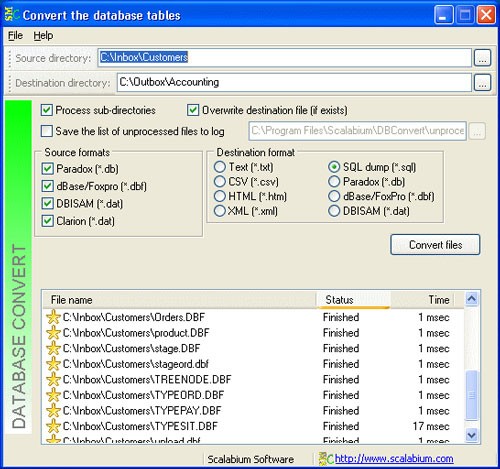Click the 17 msec time value
Viewport: 500px width, 469px height.
click(x=431, y=426)
